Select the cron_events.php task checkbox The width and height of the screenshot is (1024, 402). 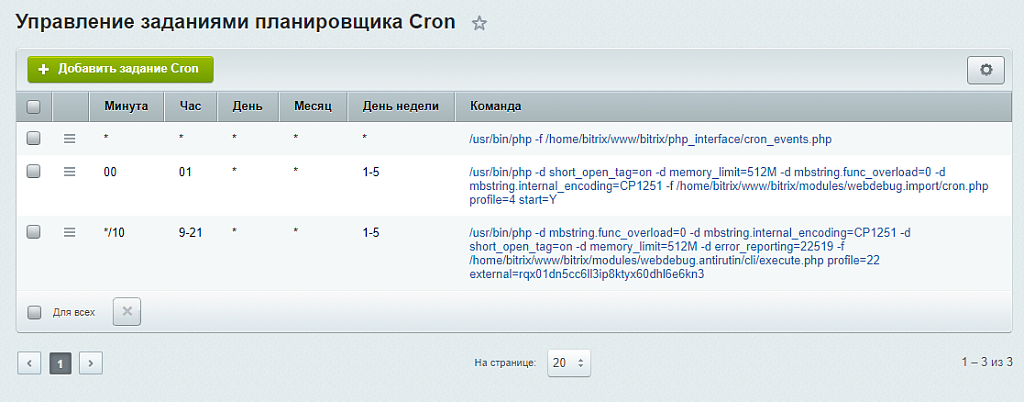34,138
